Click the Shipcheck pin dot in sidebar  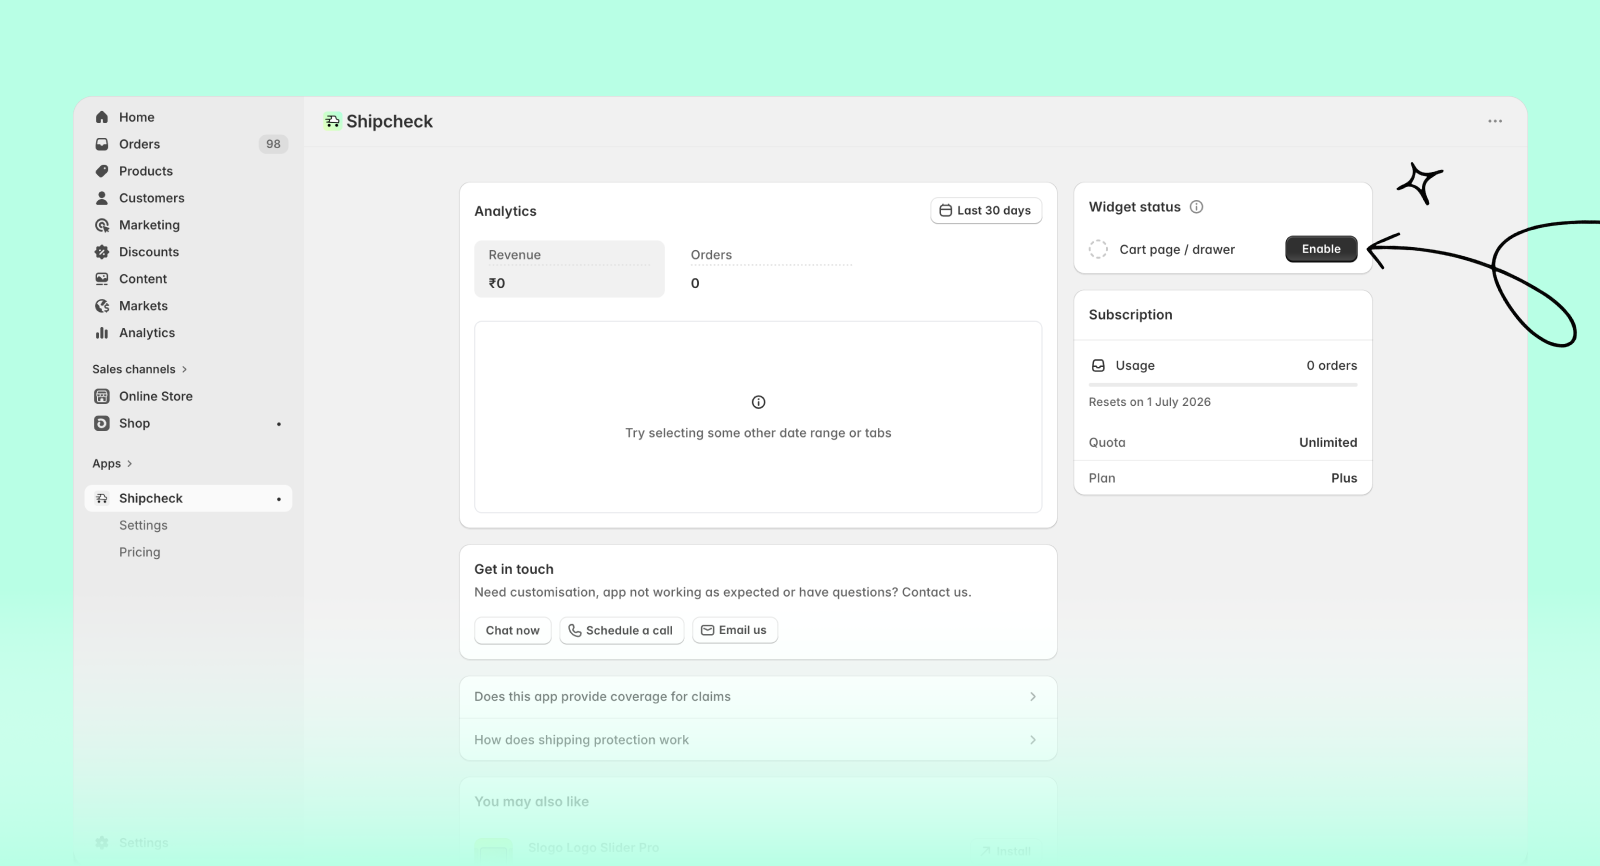click(x=279, y=499)
